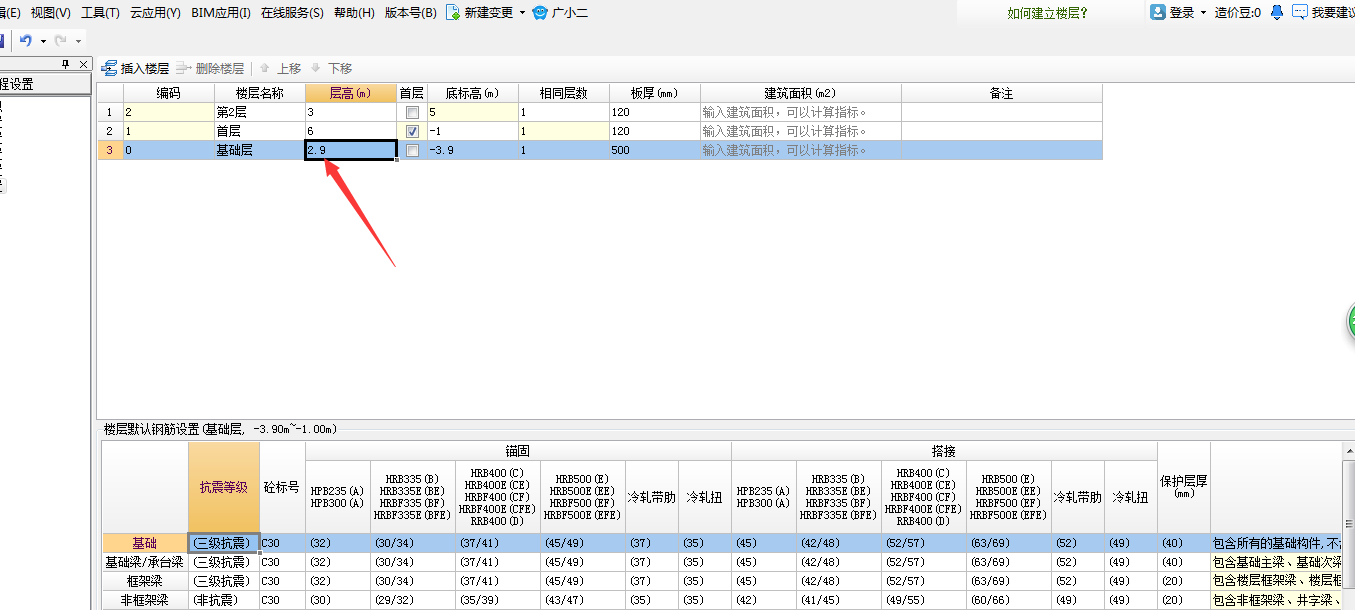Click the 保护层厚(mm) column header
1355x610 pixels.
pyautogui.click(x=1183, y=487)
